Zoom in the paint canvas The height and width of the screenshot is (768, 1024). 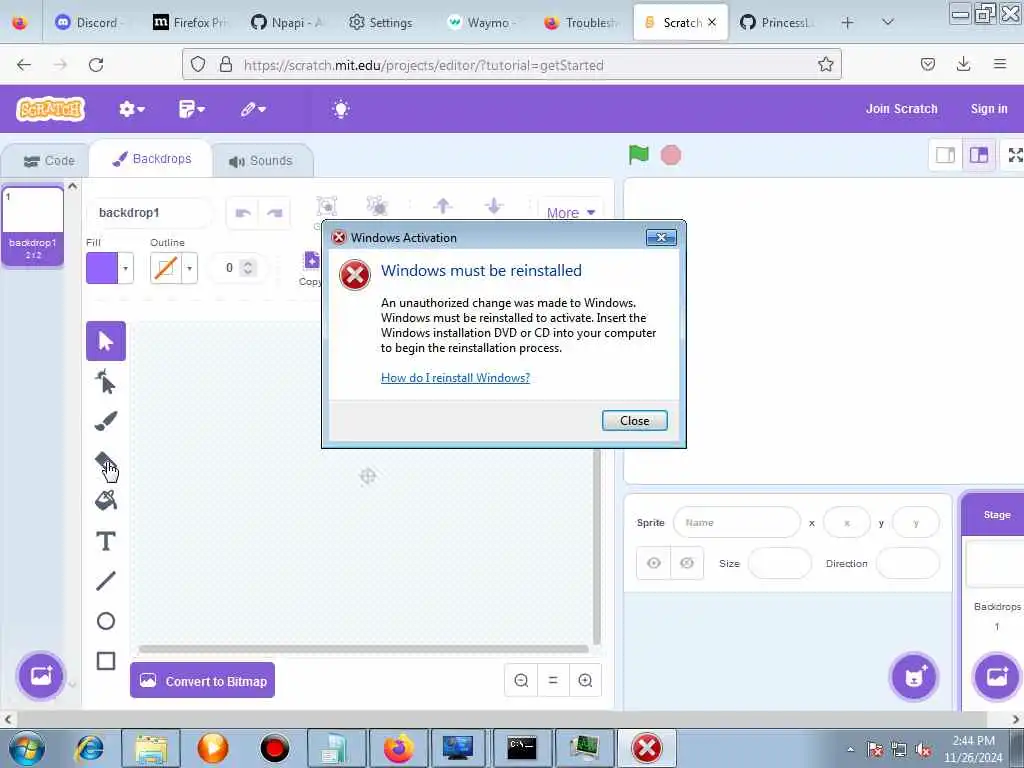pos(585,680)
